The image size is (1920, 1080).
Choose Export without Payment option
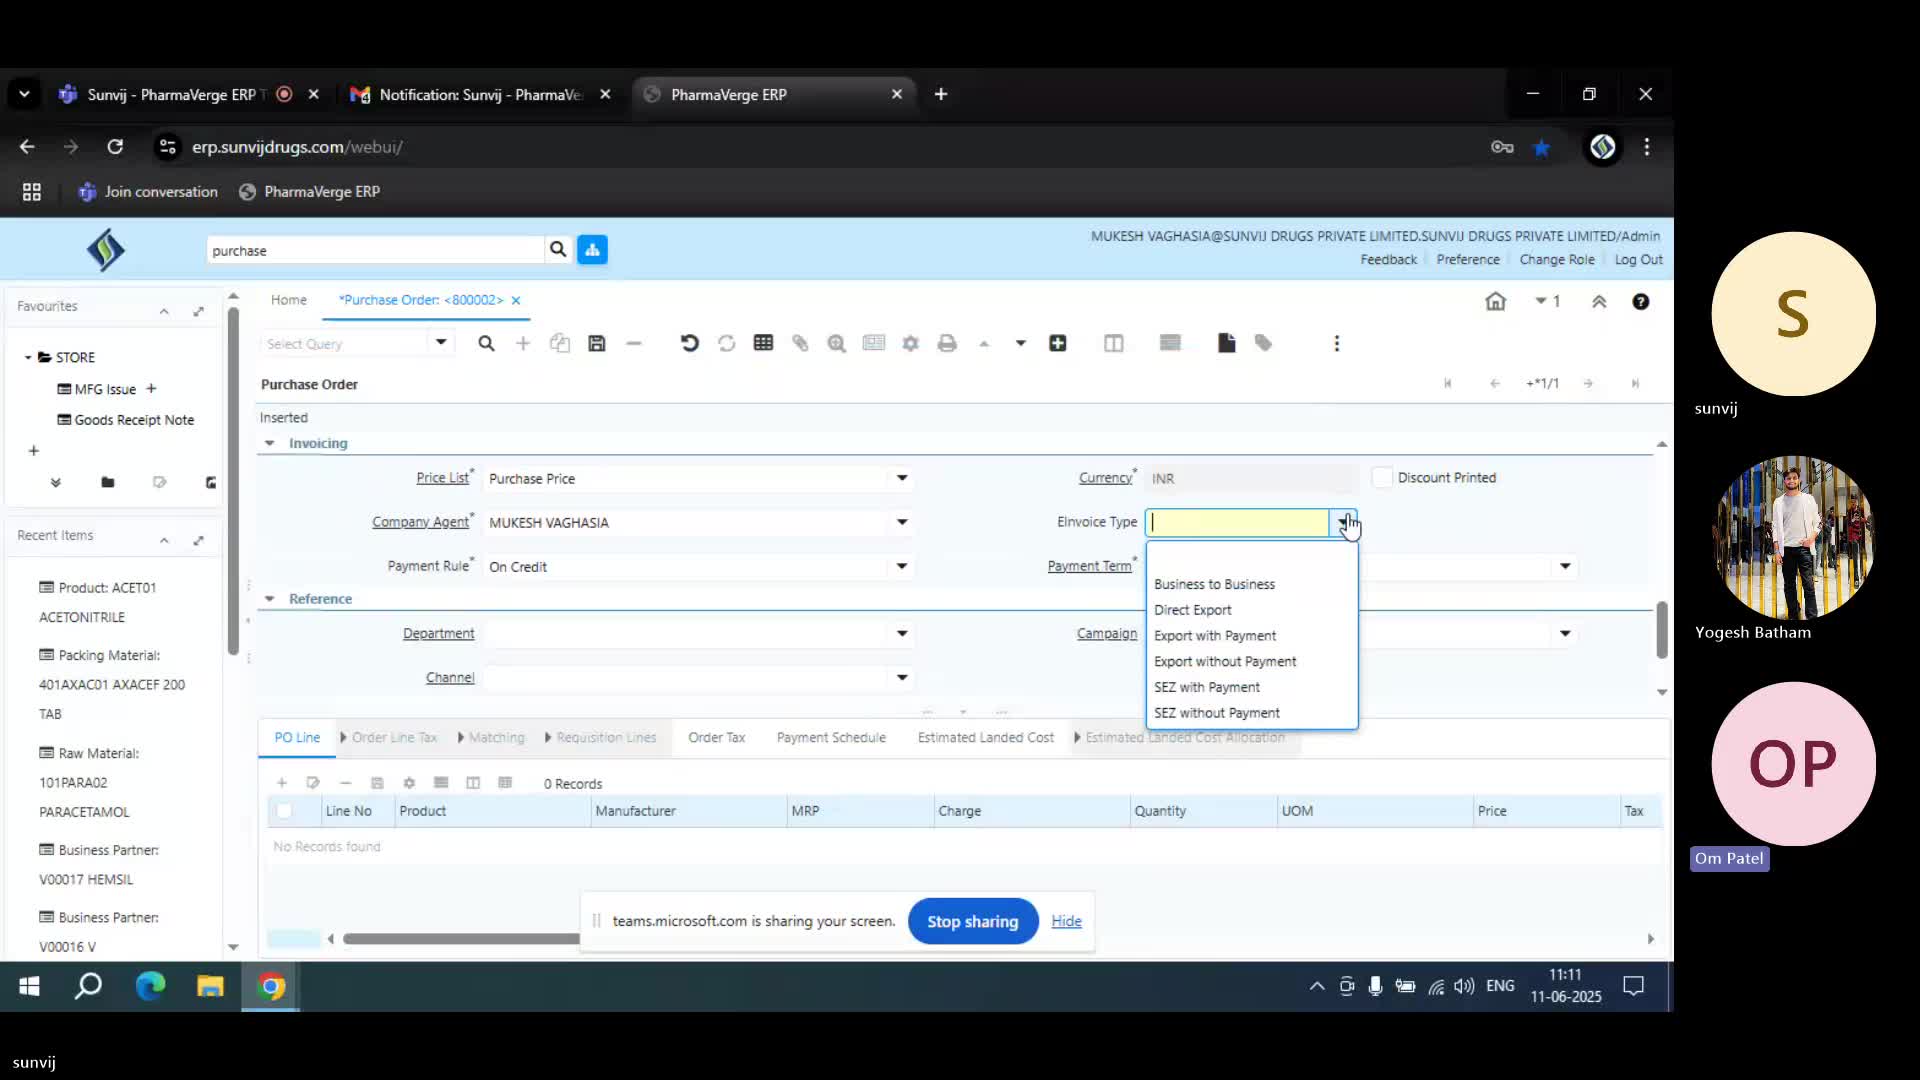click(1251, 662)
